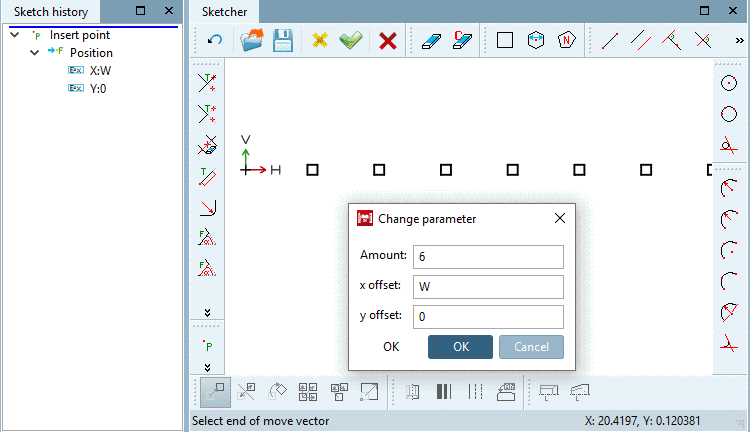The width and height of the screenshot is (750, 432).
Task: Activate insert point P tool in sidebar
Action: click(x=208, y=345)
